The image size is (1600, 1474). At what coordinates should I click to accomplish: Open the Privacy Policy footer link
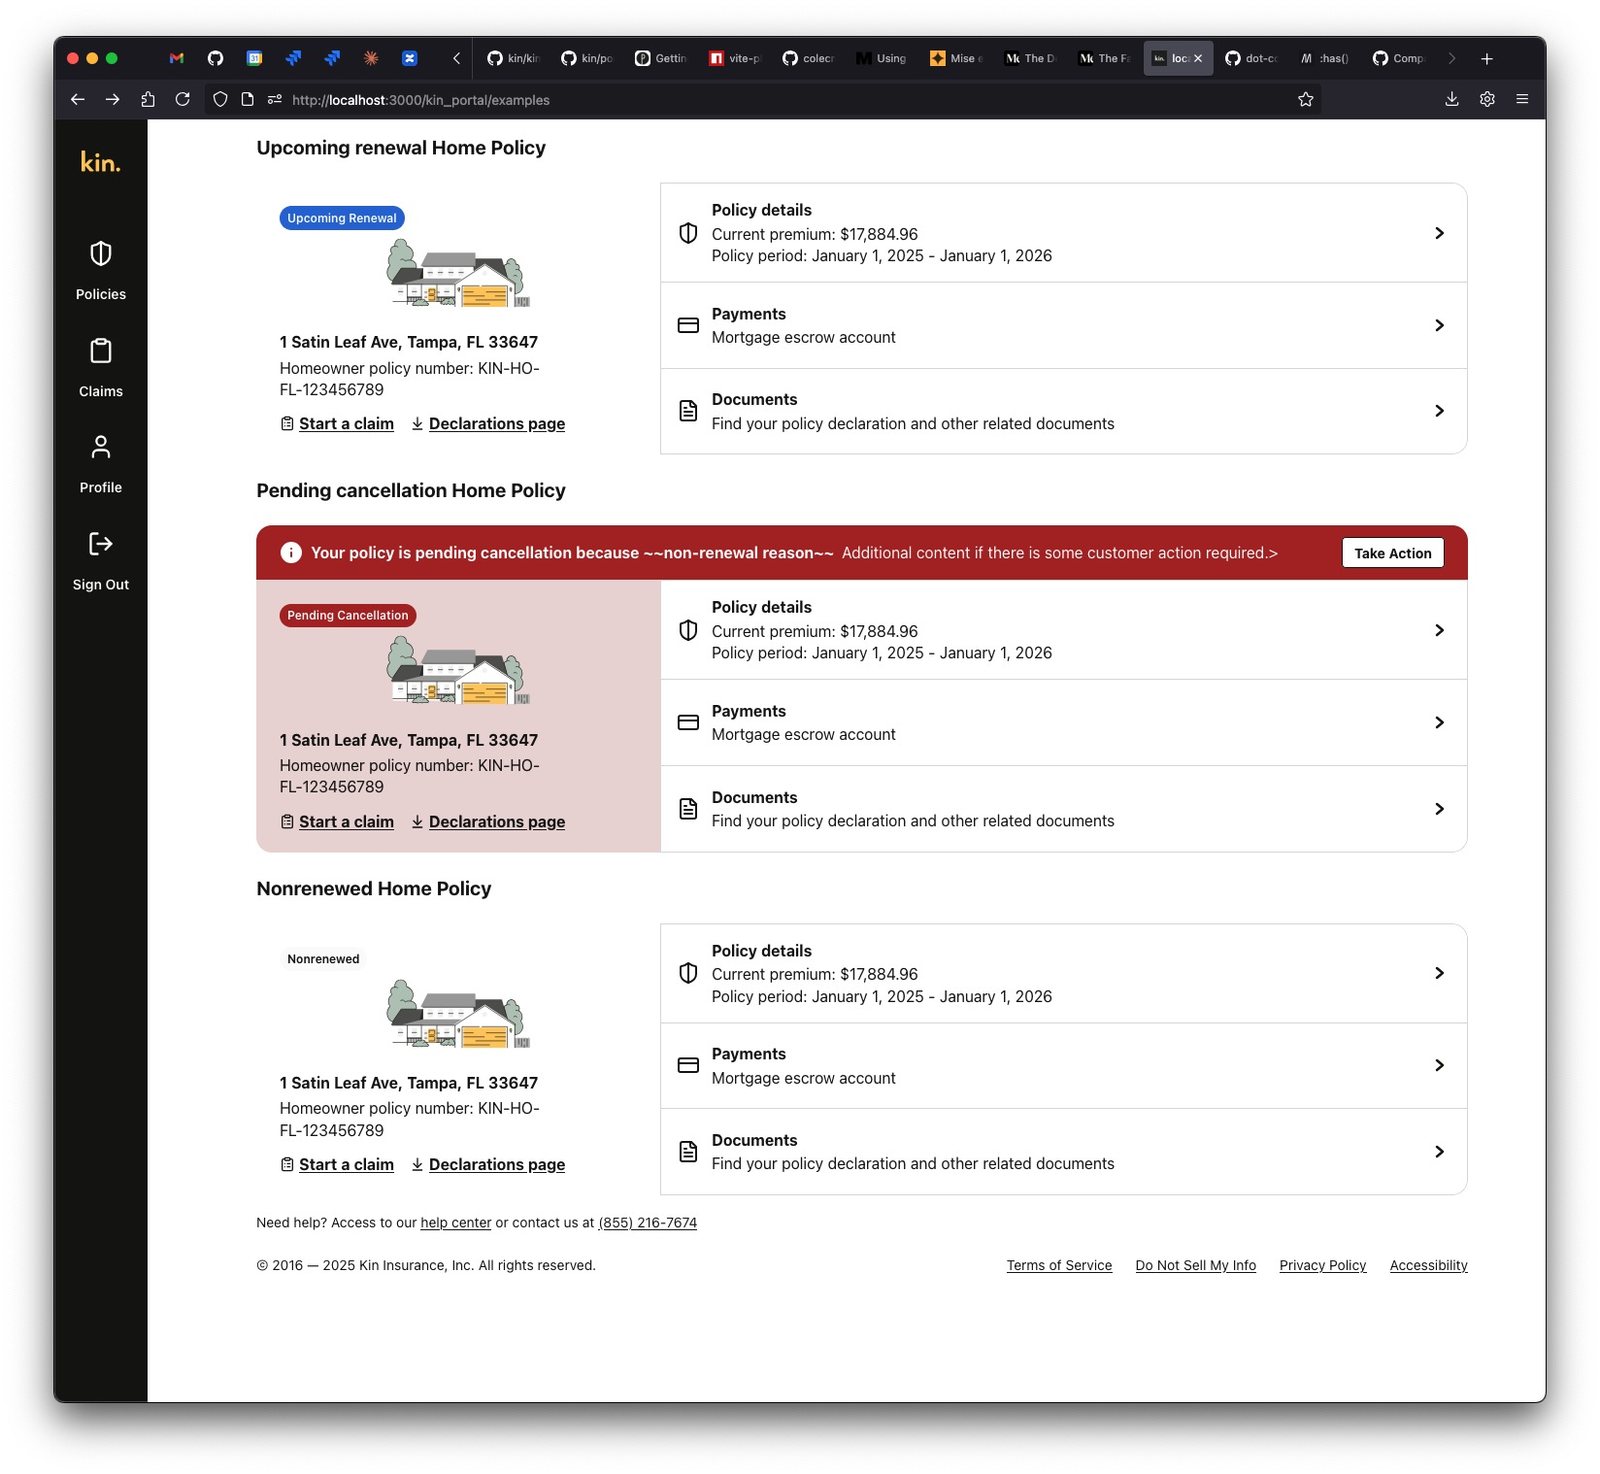click(x=1322, y=1266)
